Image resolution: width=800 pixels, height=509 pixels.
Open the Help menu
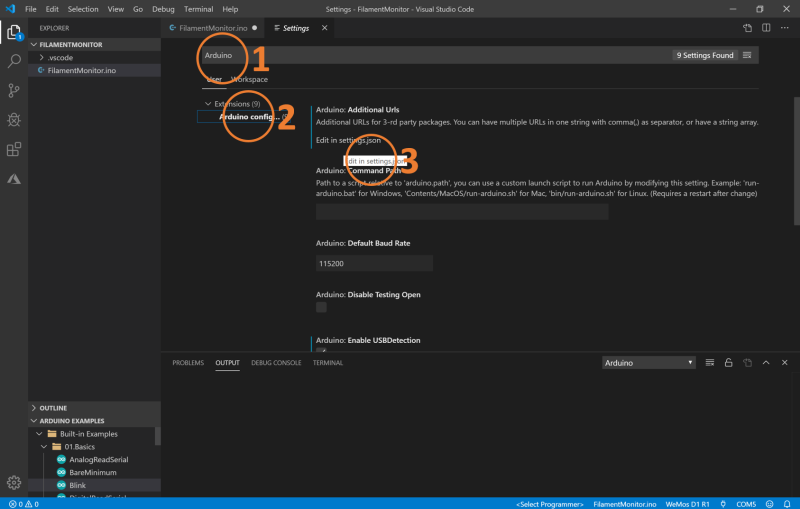click(230, 9)
